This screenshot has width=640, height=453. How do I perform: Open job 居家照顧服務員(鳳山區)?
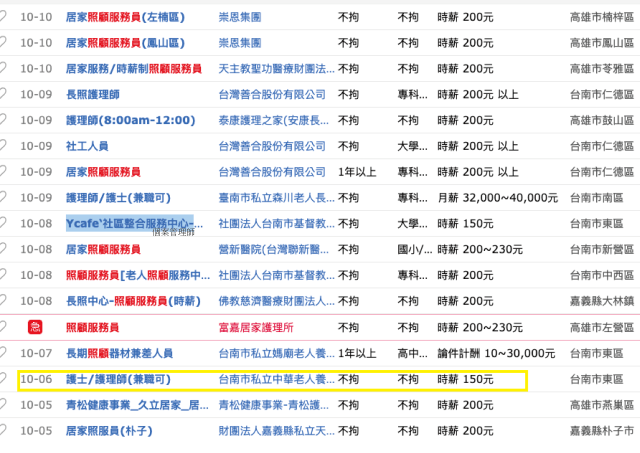(x=125, y=43)
